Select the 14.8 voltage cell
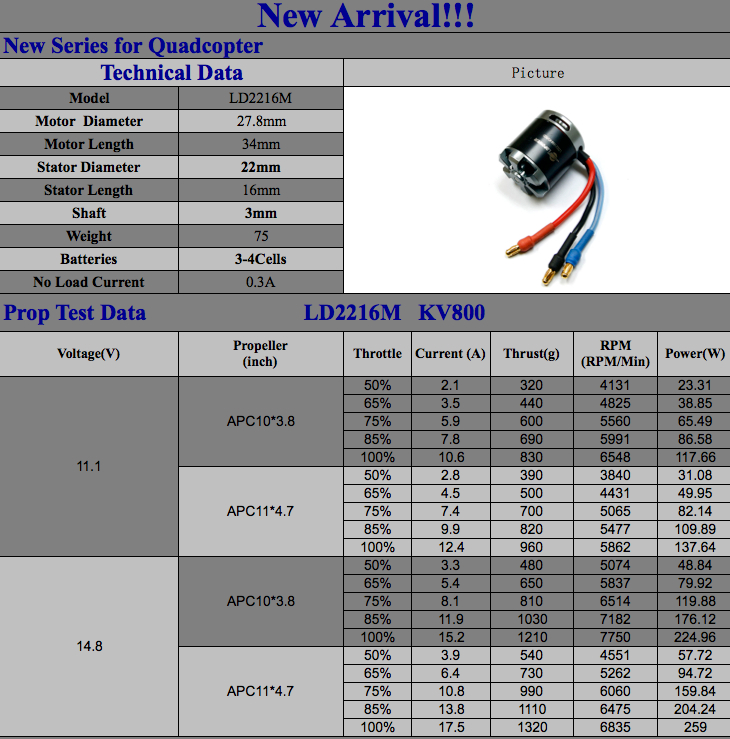The height and width of the screenshot is (739, 730). pos(89,647)
